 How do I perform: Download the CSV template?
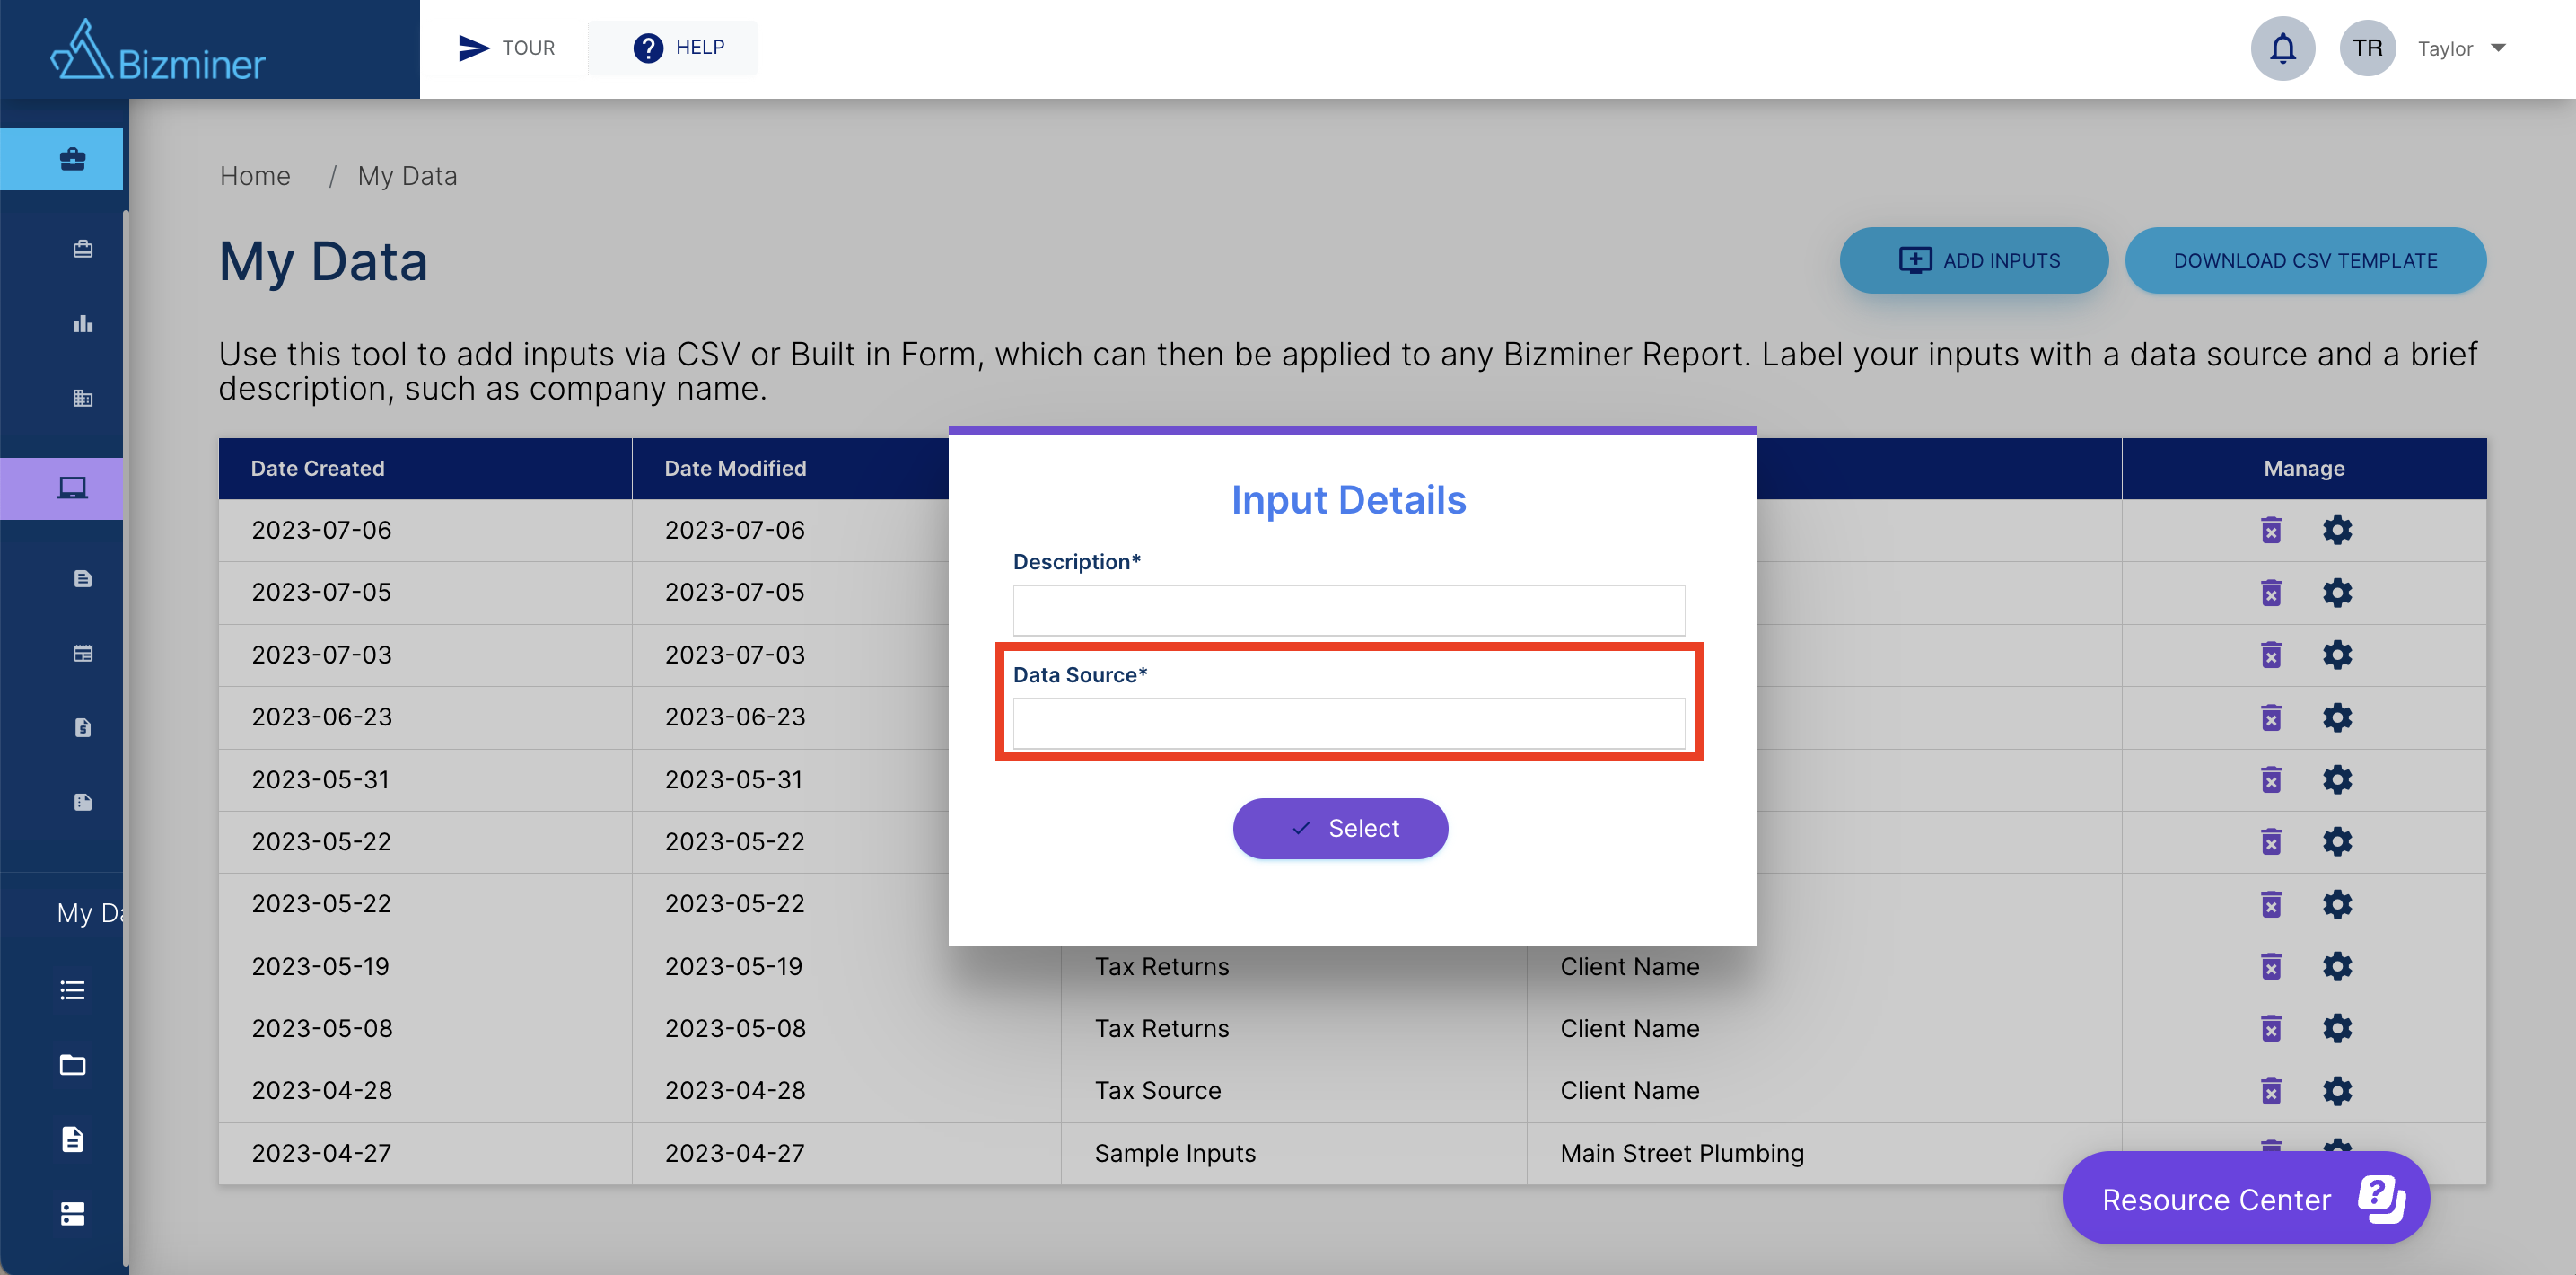coord(2305,260)
